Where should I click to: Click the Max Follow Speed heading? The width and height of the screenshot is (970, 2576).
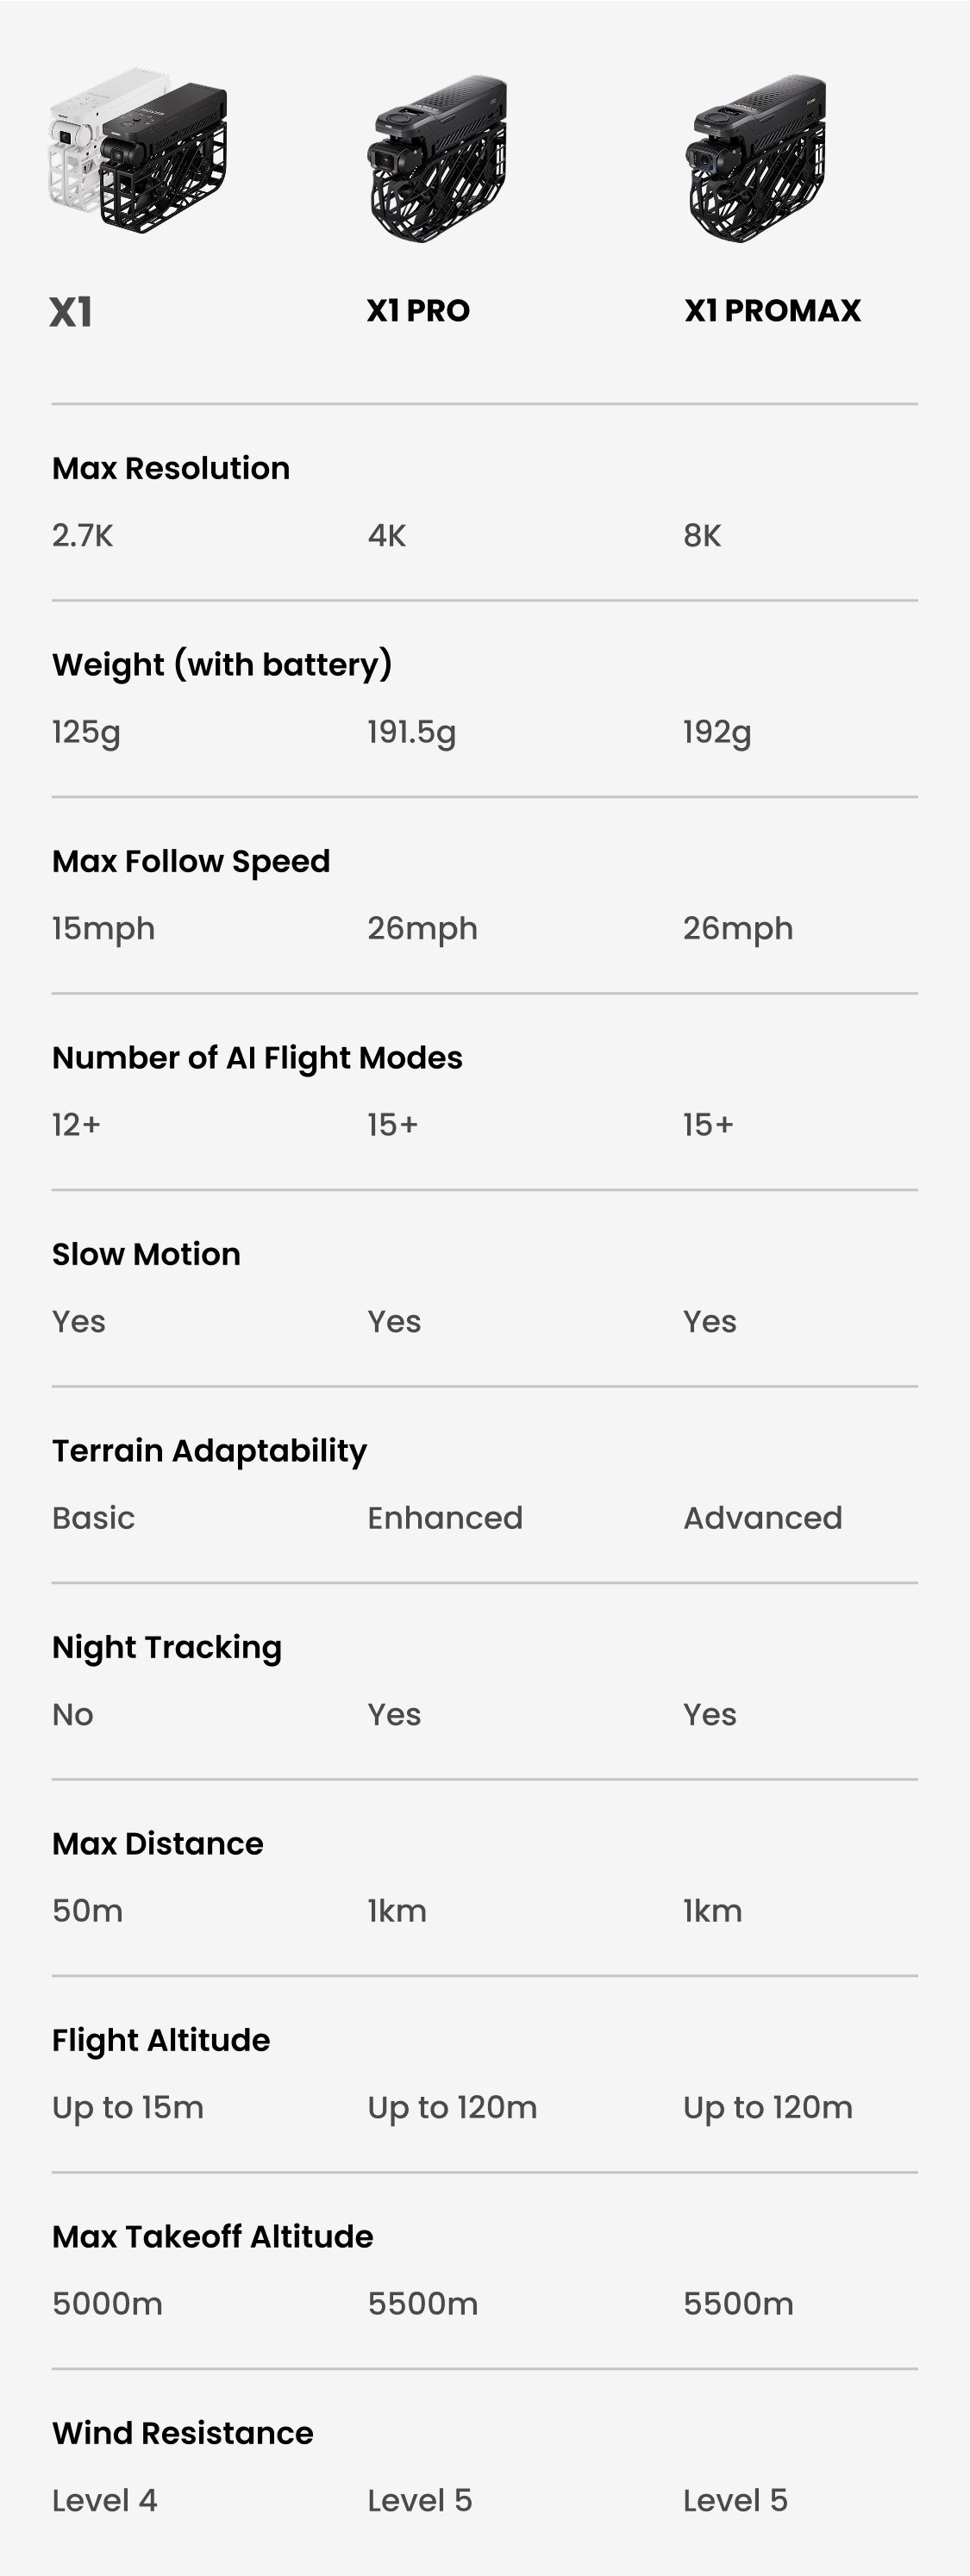(x=191, y=862)
